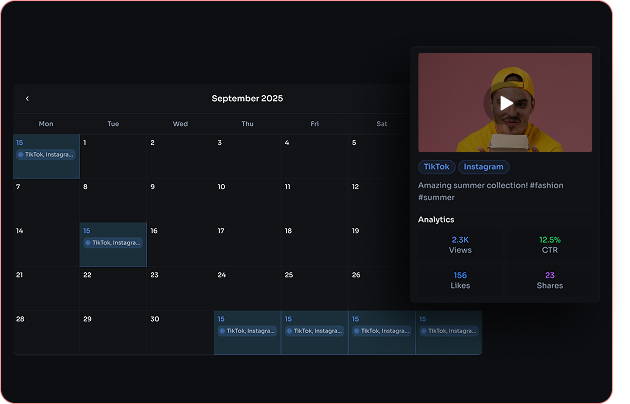630x404 pixels.
Task: Go to previous month using back chevron
Action: [27, 99]
